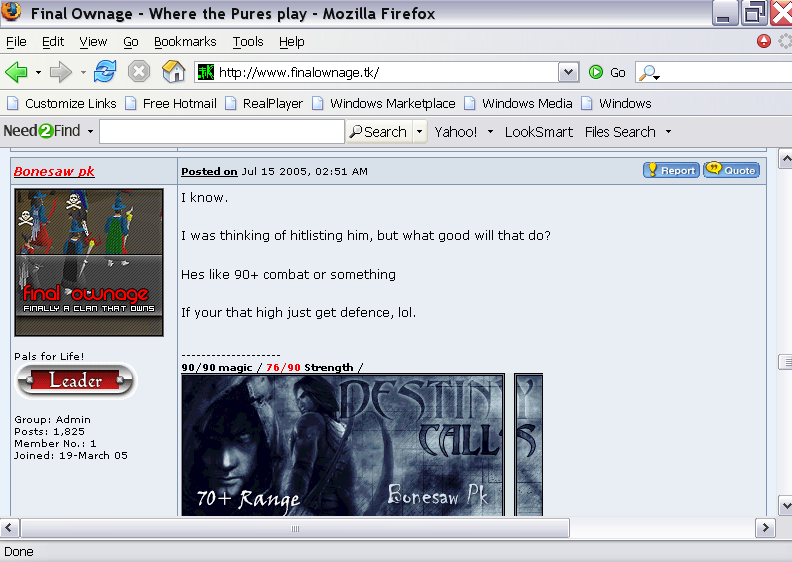Click the address bar URL field
792x562 pixels.
pos(387,72)
